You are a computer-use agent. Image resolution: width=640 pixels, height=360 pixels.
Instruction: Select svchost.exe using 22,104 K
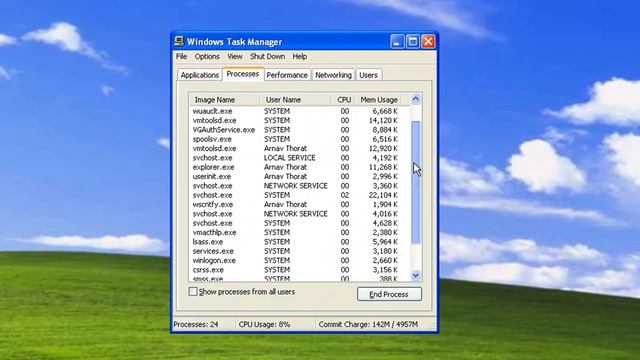(299, 195)
